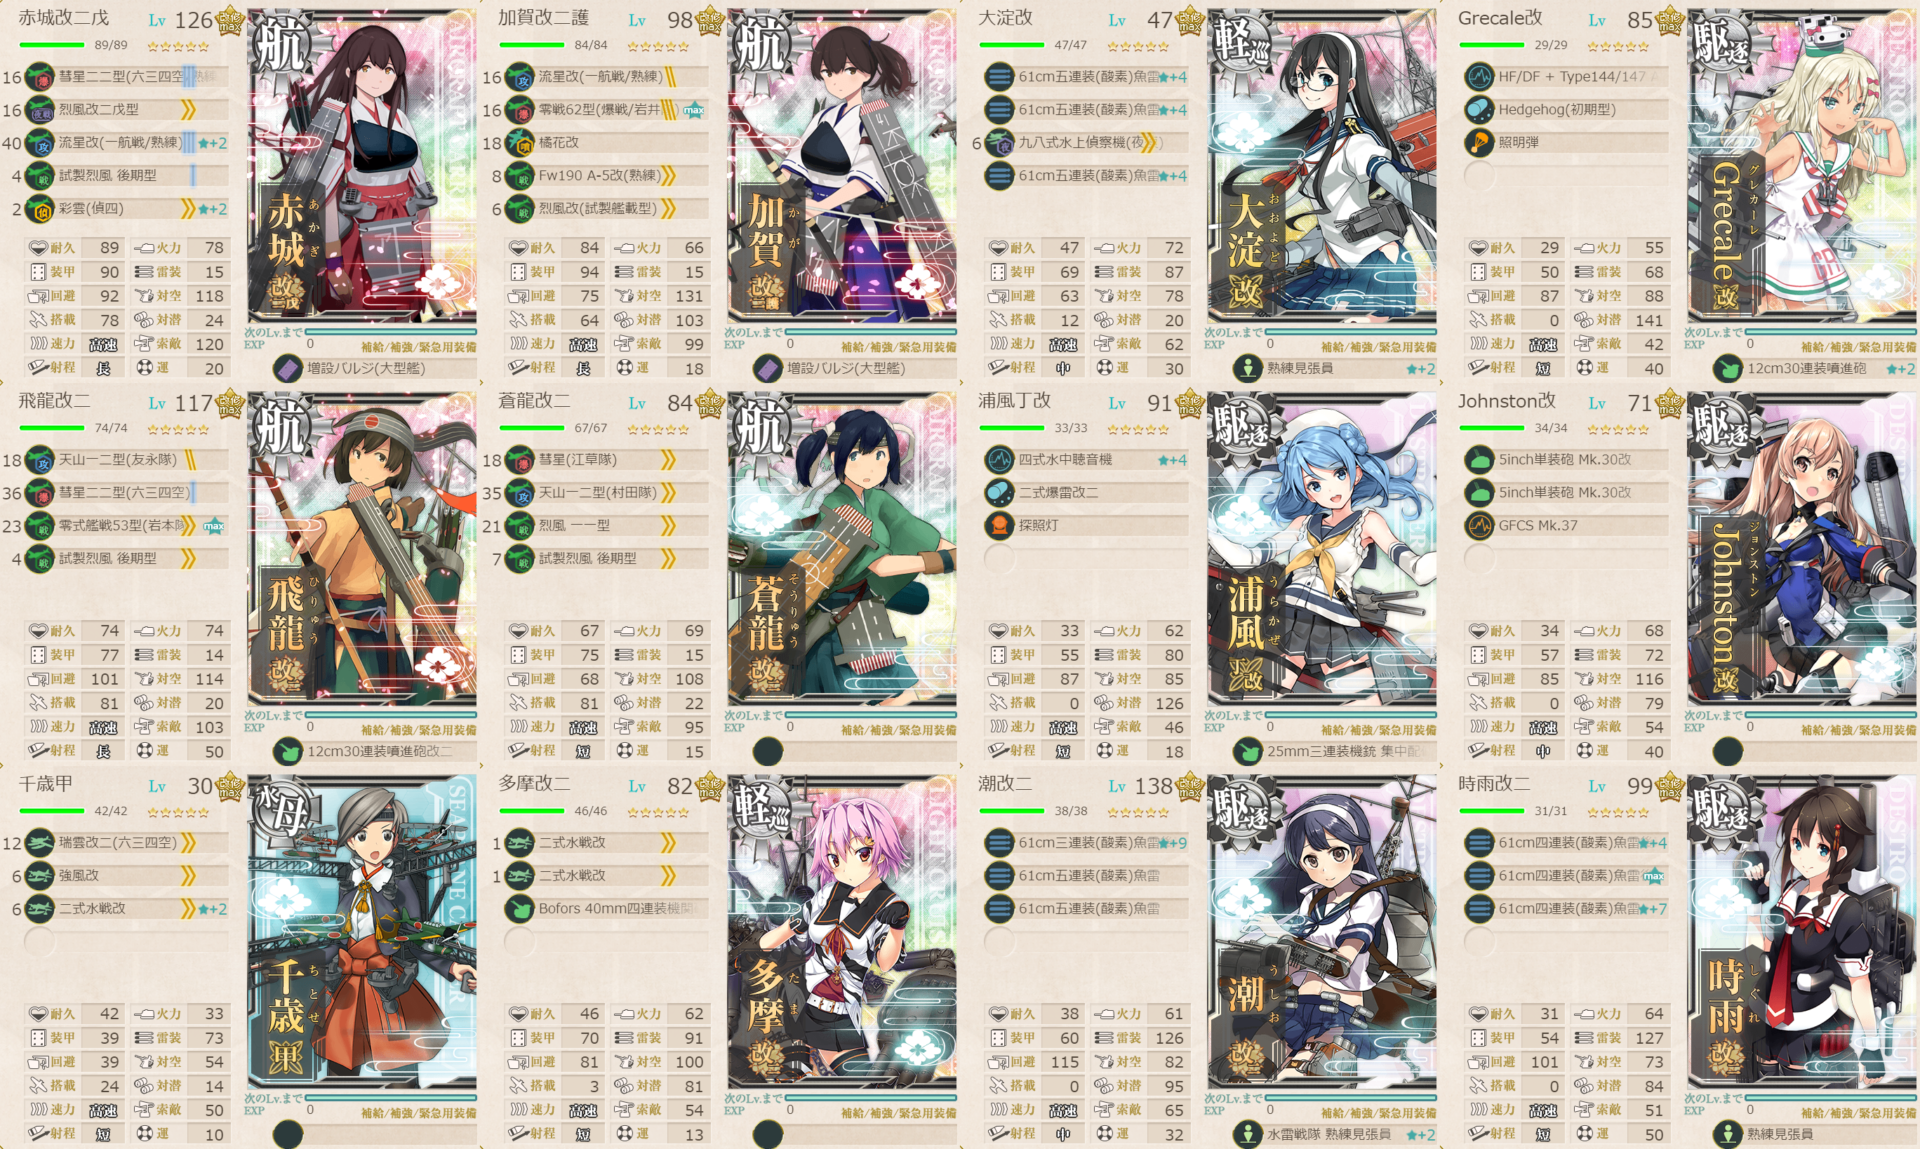The image size is (1920, 1149).
Task: Click the 探照灯 searchlight icon on 浦風丁改
Action: click(x=999, y=525)
